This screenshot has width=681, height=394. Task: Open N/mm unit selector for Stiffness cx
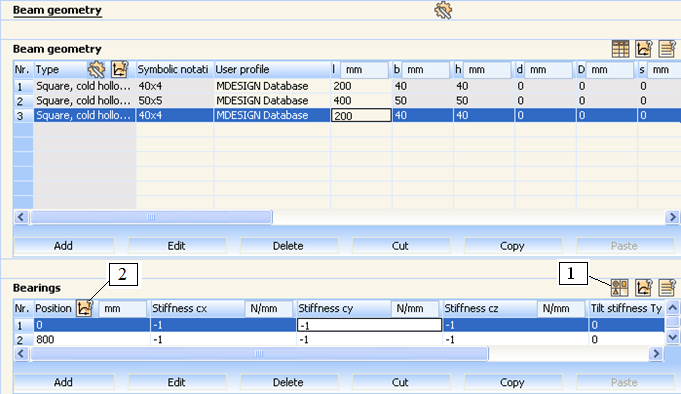269,308
